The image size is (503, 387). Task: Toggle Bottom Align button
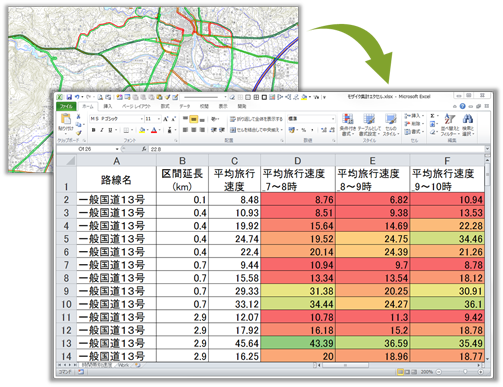pyautogui.click(x=202, y=119)
